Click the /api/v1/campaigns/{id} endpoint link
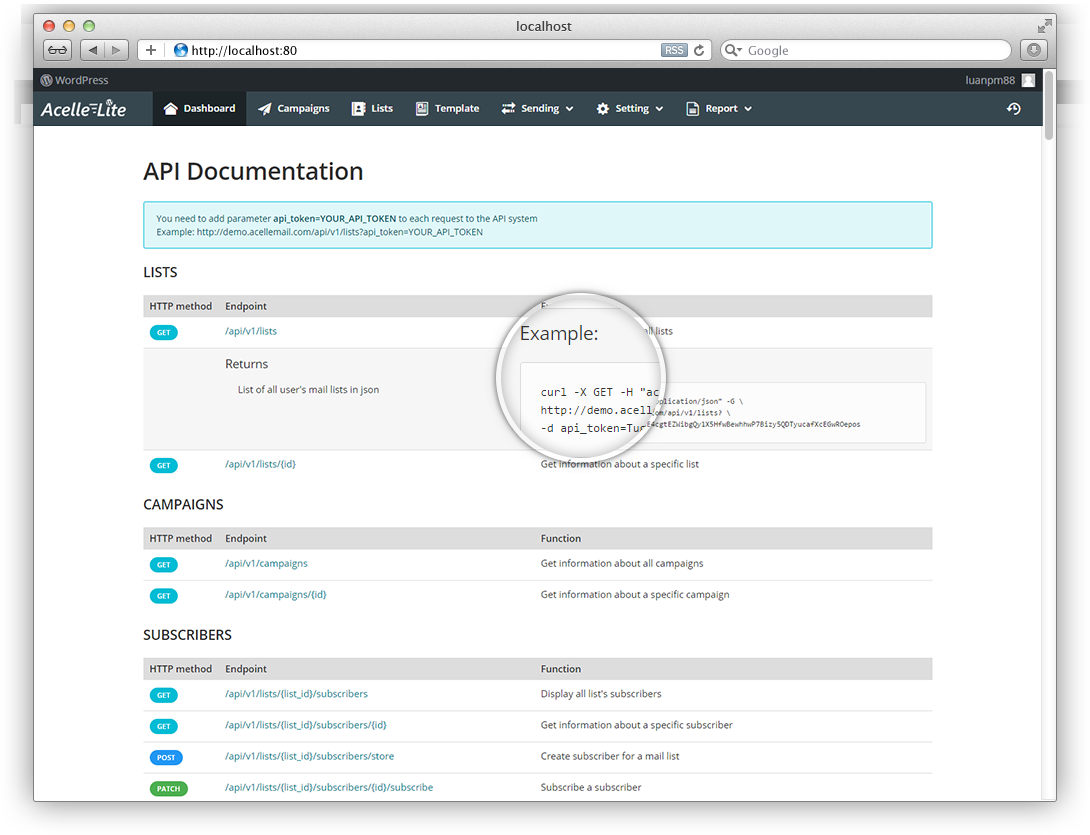This screenshot has width=1090, height=835. click(275, 594)
